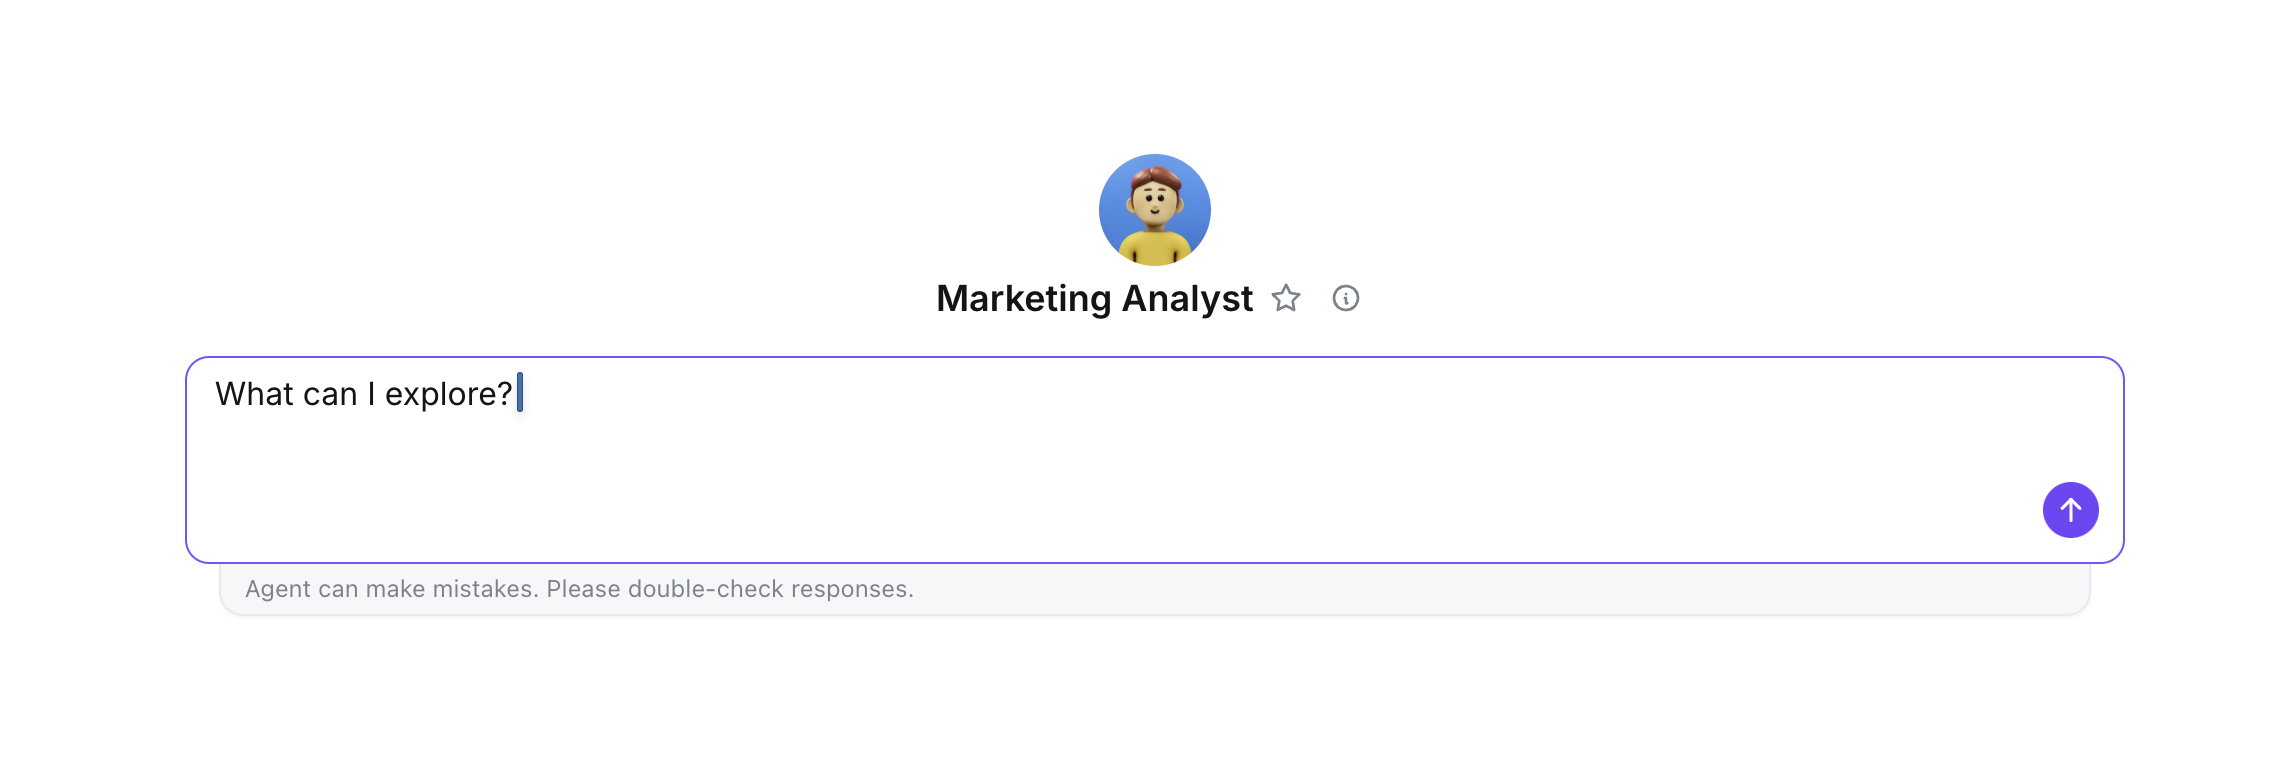Click the "Marketing Analyst" title text

pos(1094,299)
